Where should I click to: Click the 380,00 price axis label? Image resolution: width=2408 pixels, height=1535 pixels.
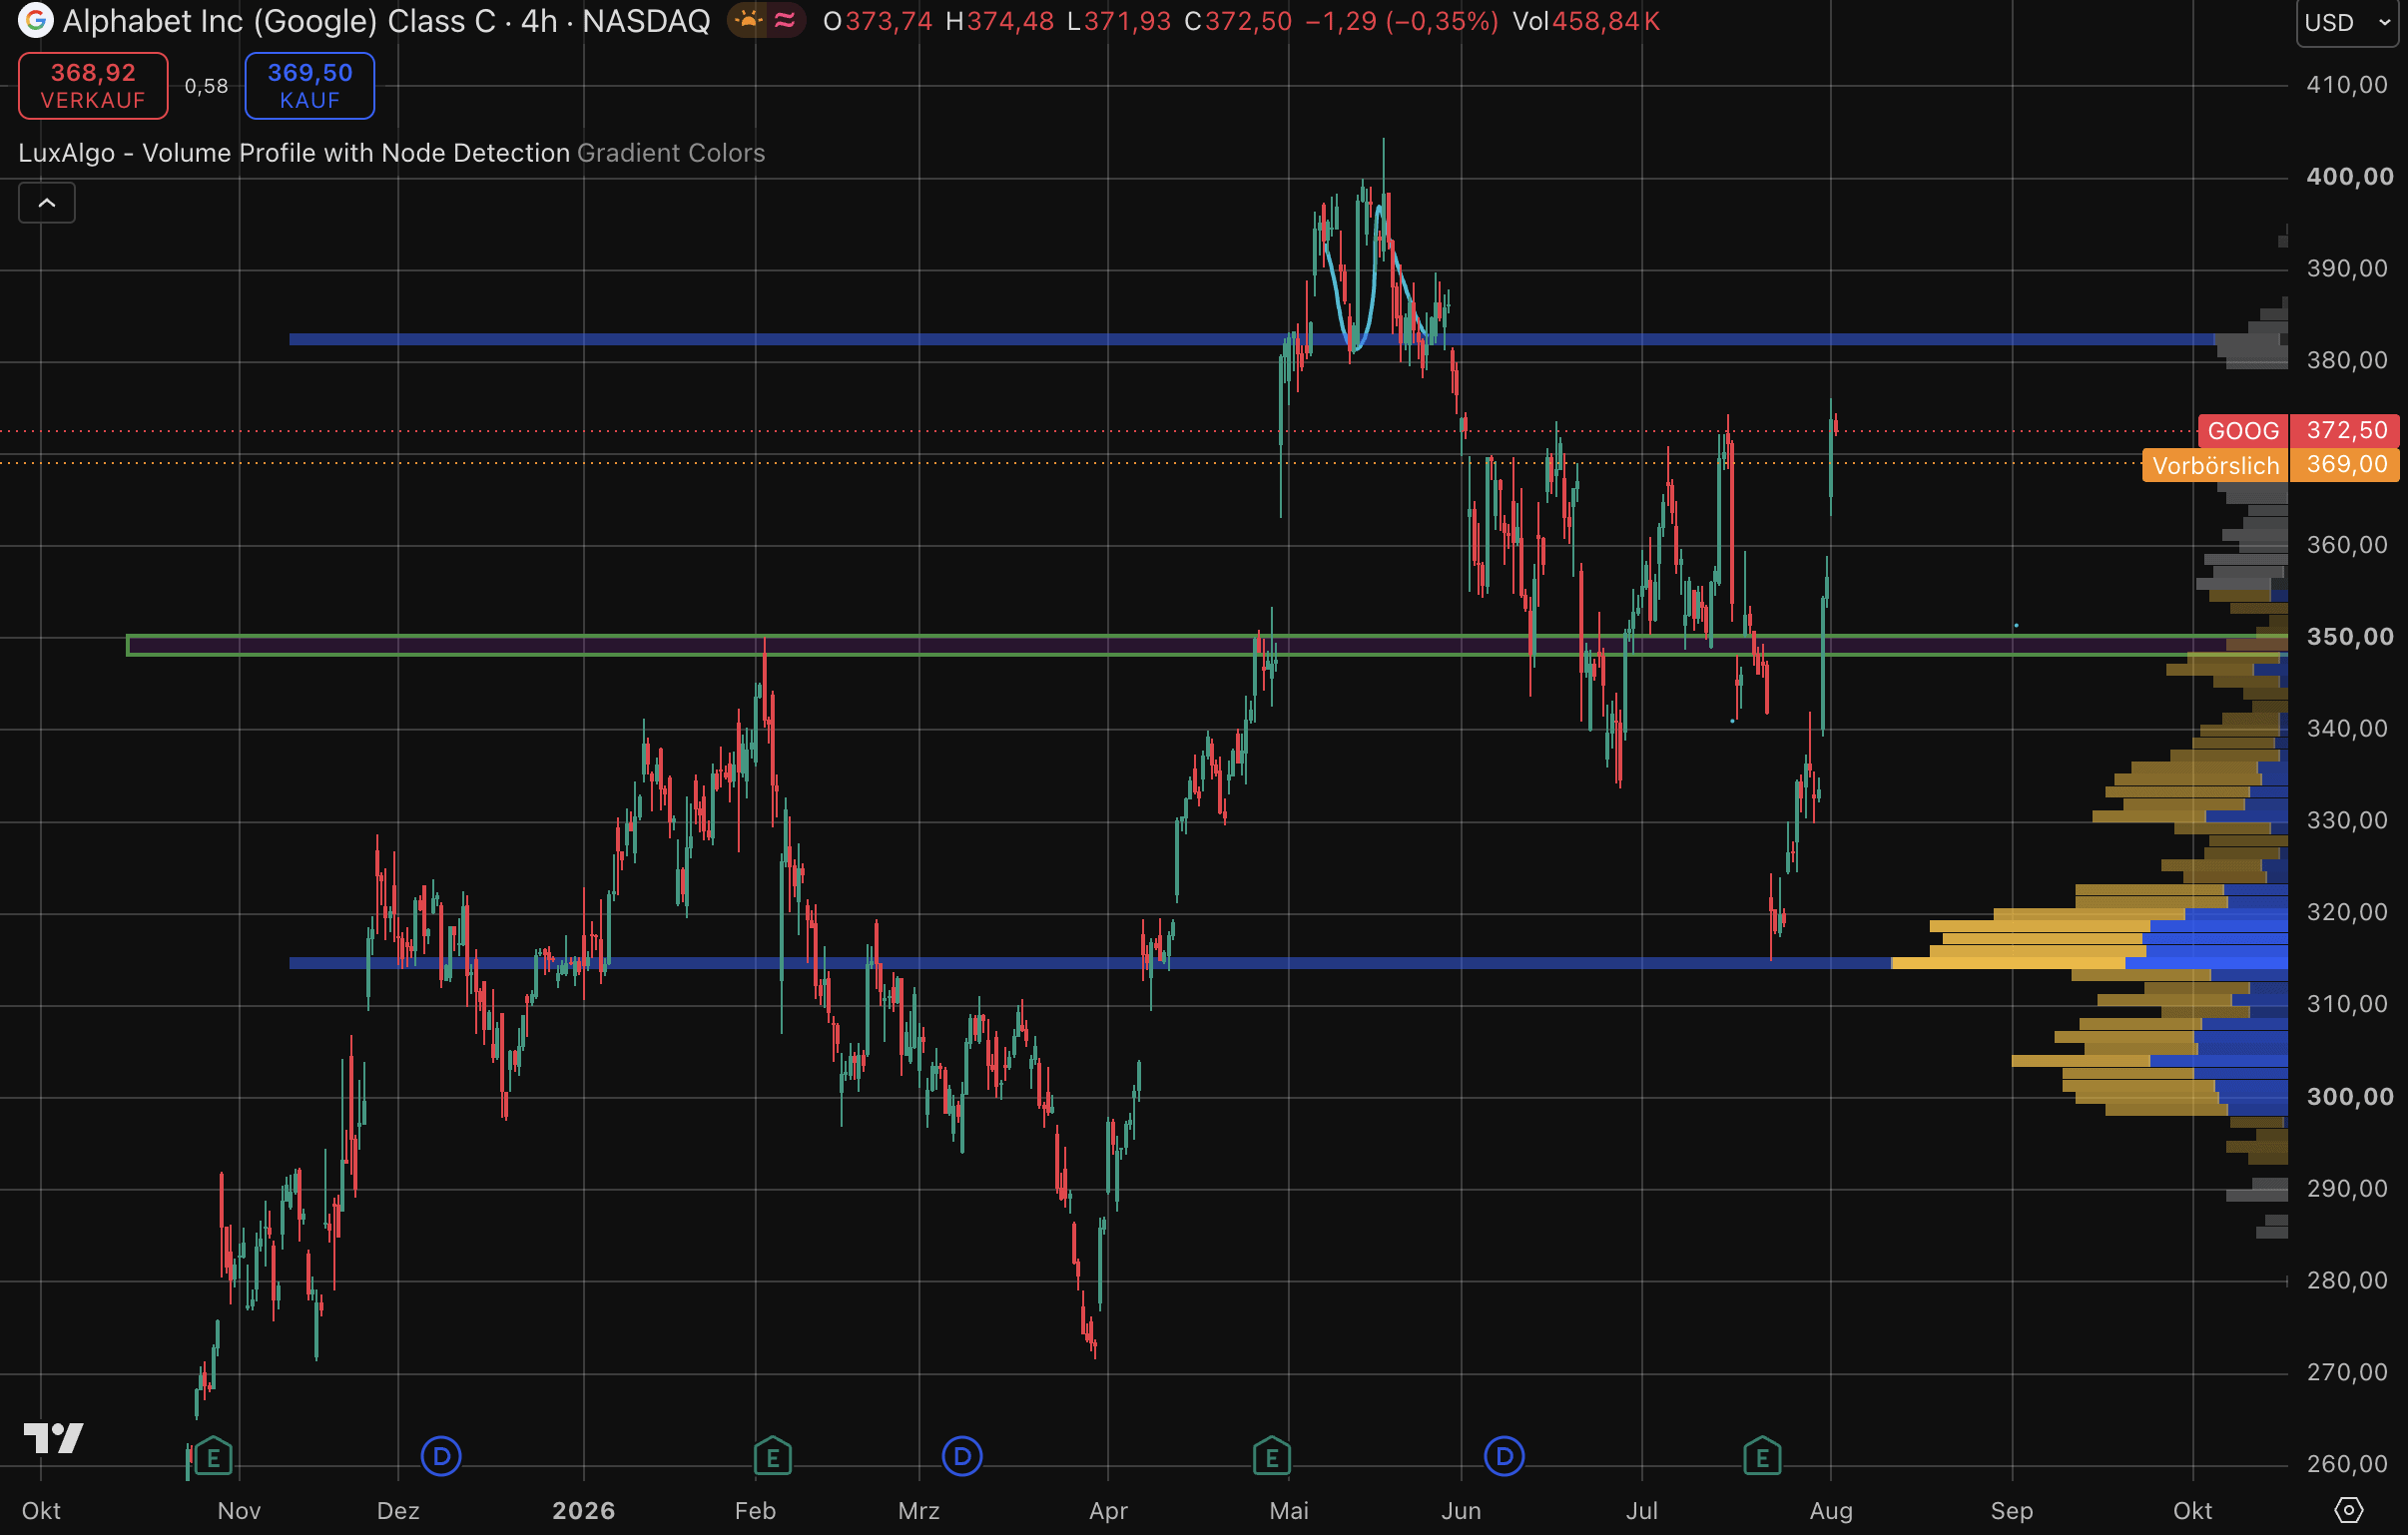pyautogui.click(x=2347, y=360)
